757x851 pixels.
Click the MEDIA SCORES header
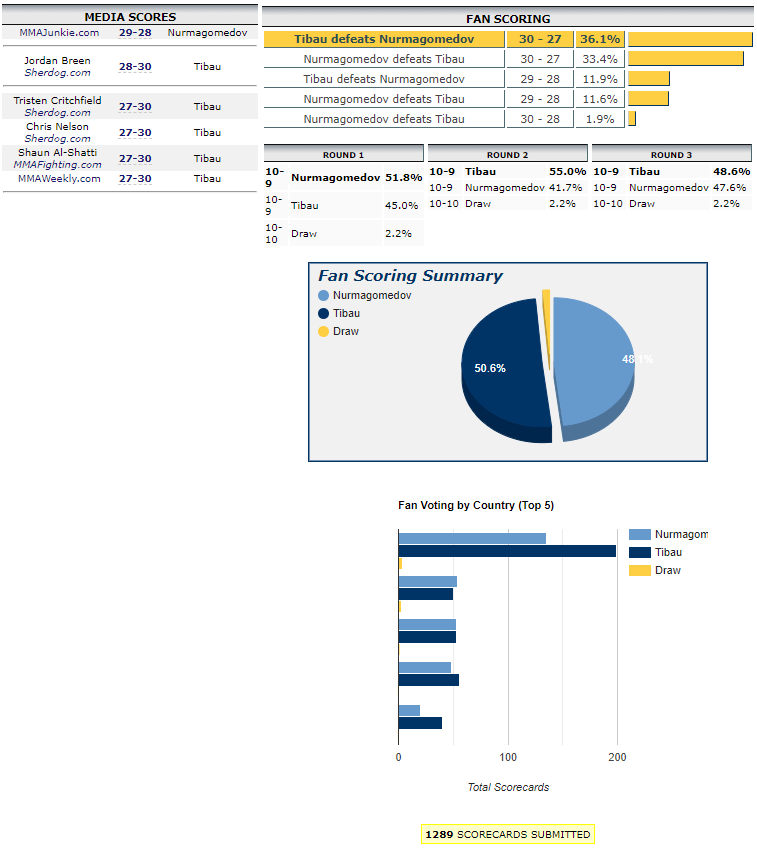point(130,17)
